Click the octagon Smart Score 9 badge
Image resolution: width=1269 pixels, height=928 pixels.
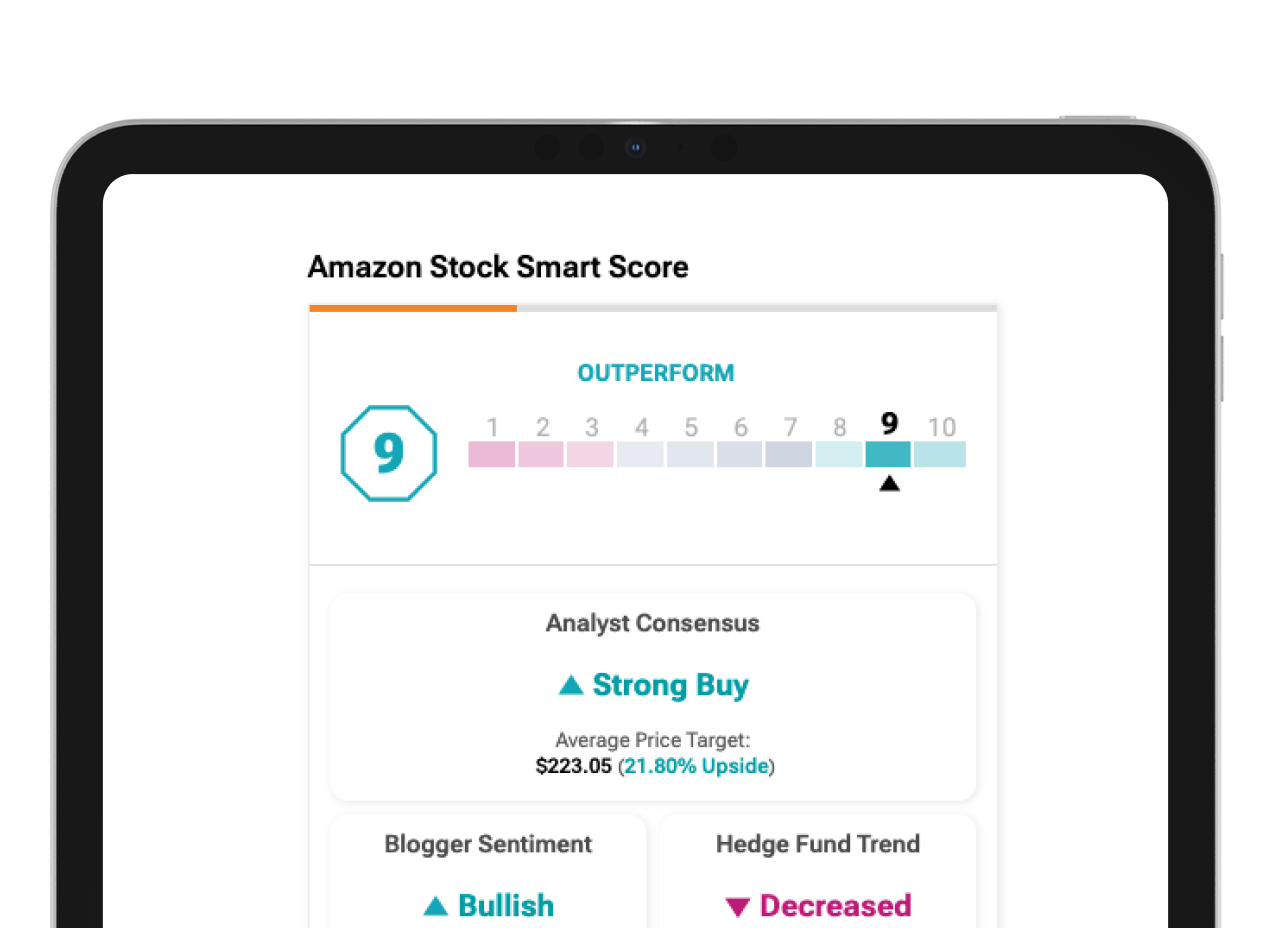pyautogui.click(x=389, y=453)
